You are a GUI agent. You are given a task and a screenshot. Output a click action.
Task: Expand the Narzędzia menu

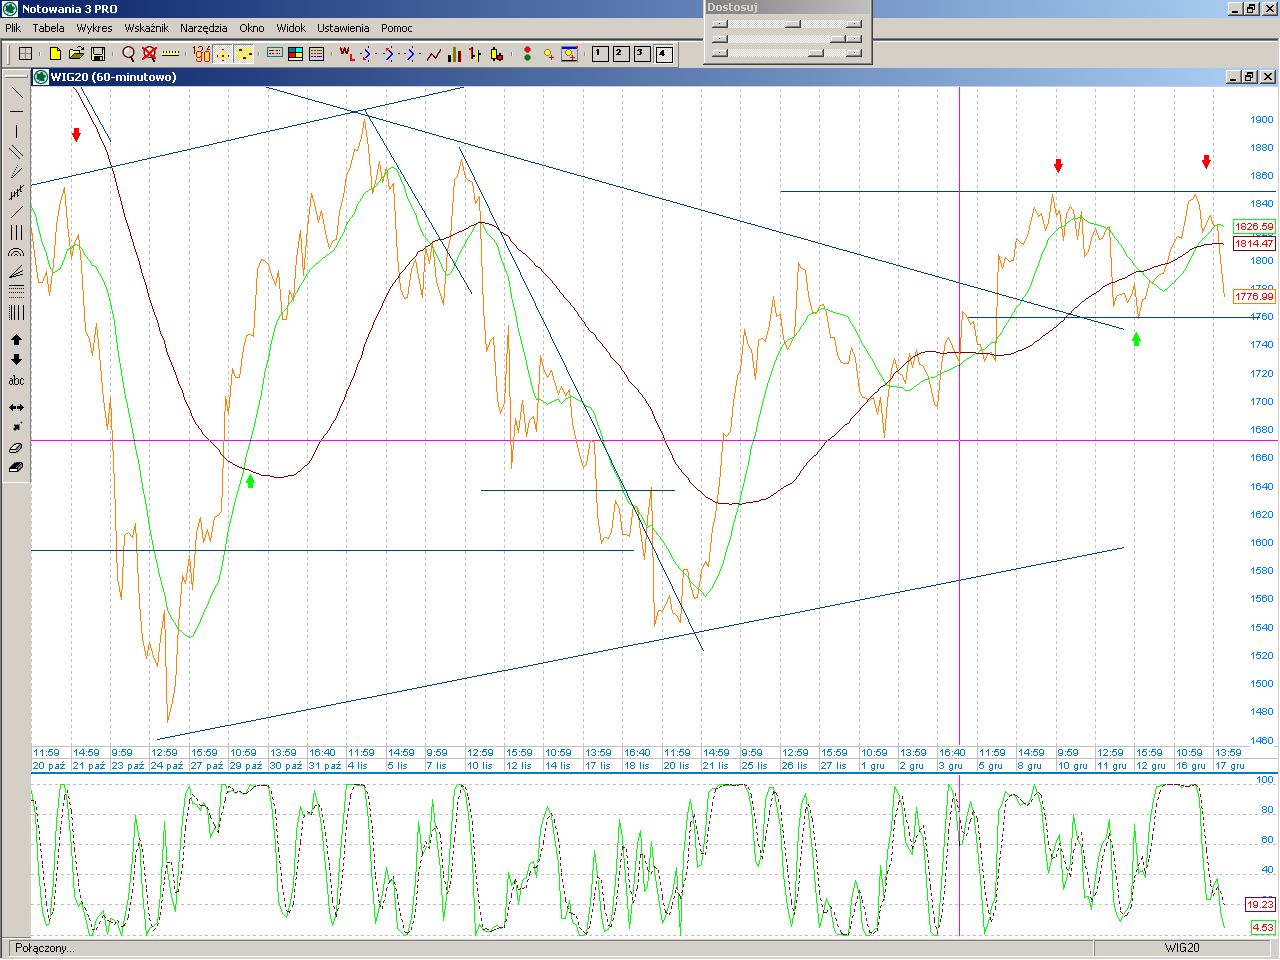203,28
